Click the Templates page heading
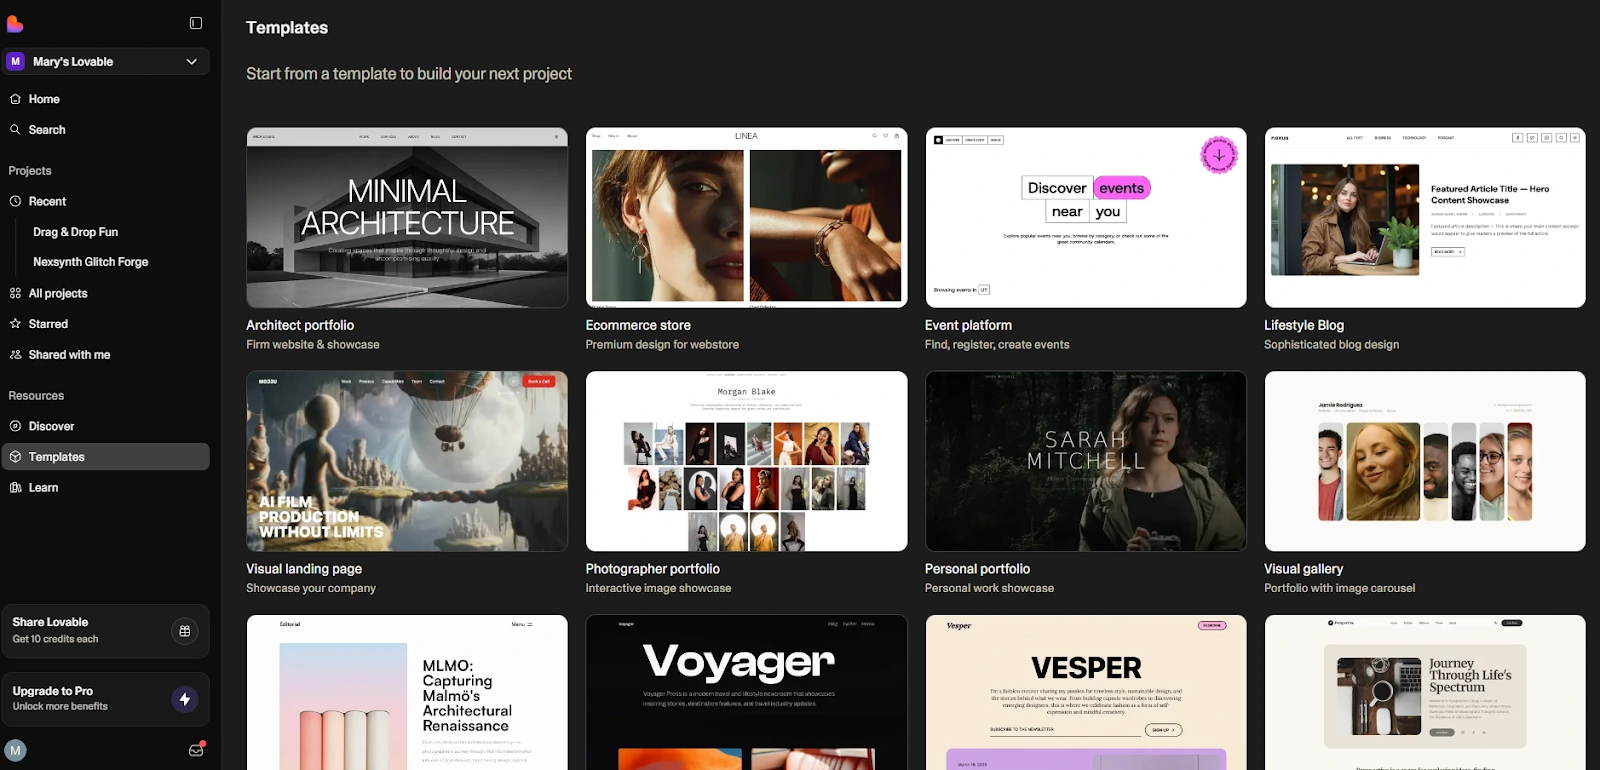The height and width of the screenshot is (770, 1600). (x=287, y=27)
